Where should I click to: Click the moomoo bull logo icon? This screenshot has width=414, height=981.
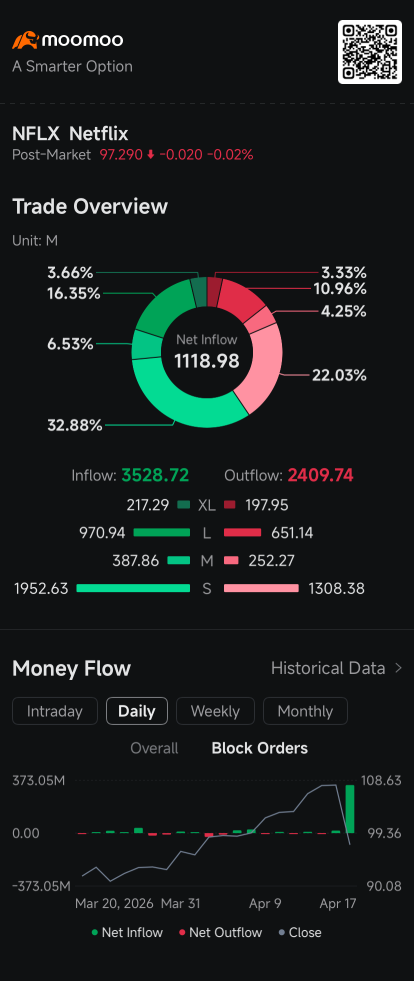point(25,41)
